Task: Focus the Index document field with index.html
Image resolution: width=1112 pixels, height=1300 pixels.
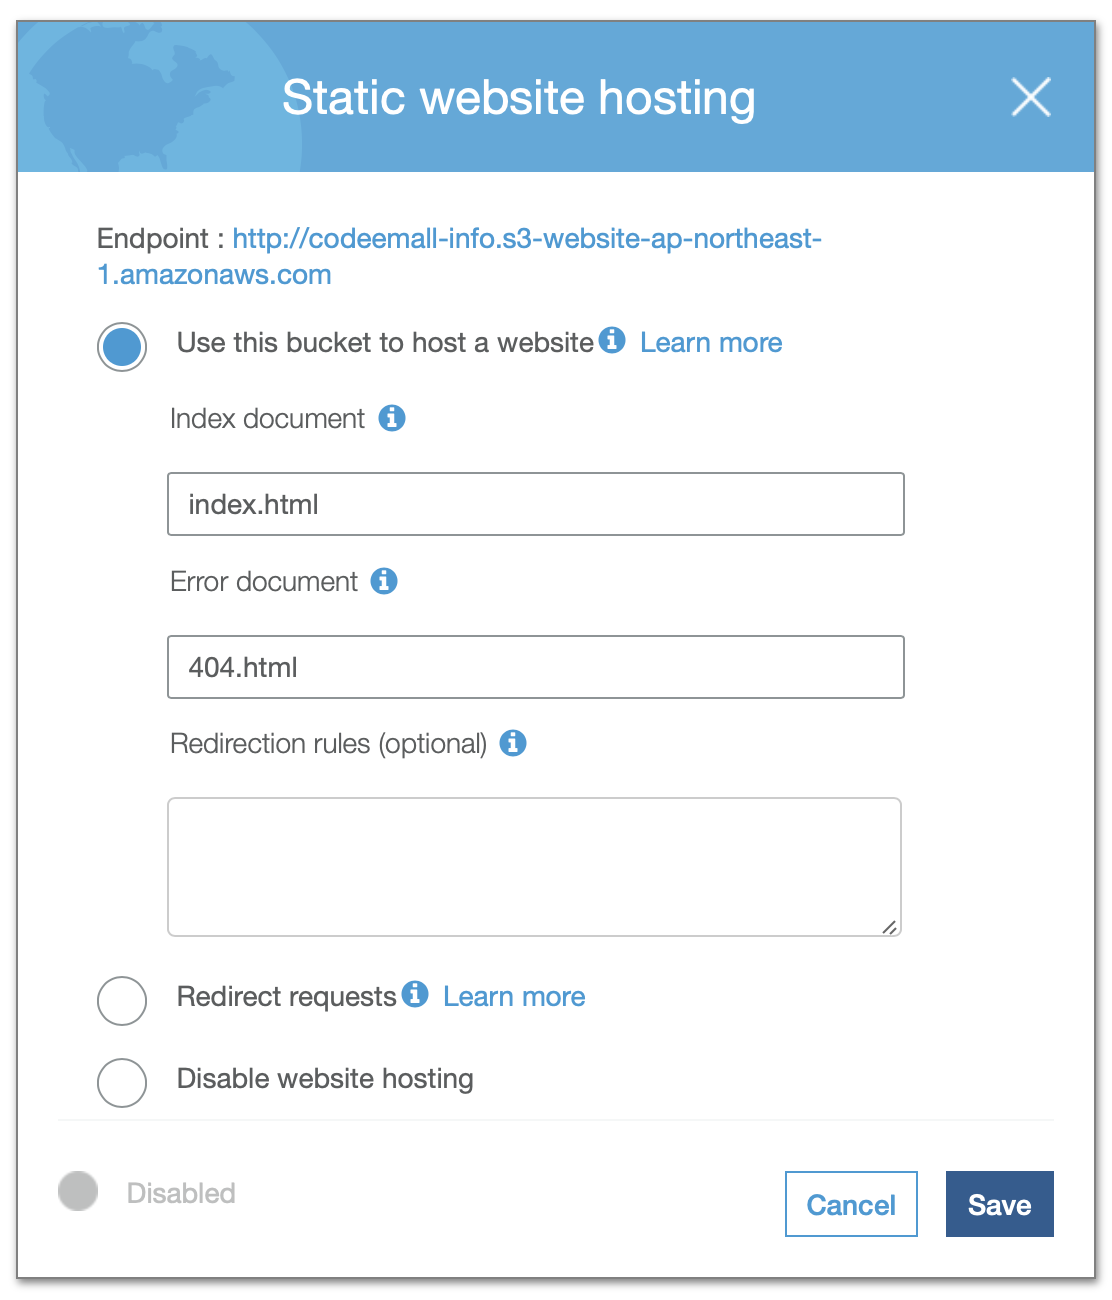Action: tap(536, 504)
